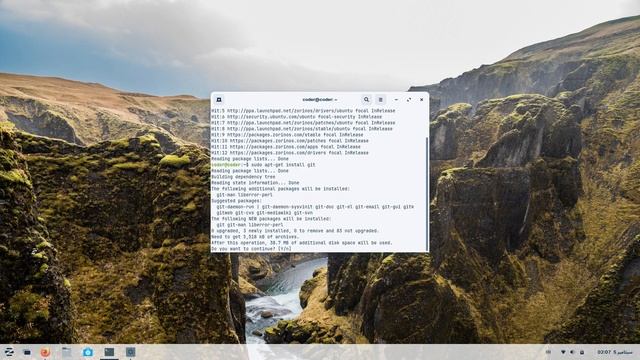Click the Hit:9 packages.zorinos.com stable line
This screenshot has height=360, width=640.
point(287,134)
